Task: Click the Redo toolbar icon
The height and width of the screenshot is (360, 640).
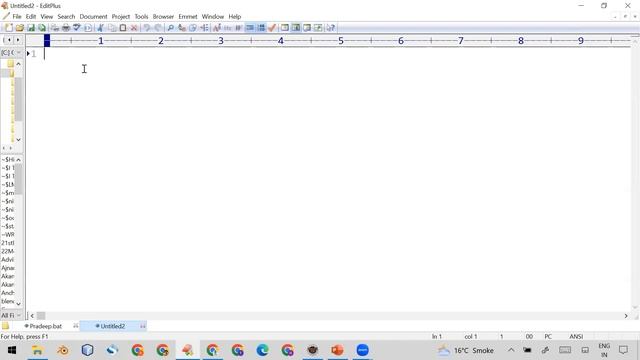Action: point(158,28)
